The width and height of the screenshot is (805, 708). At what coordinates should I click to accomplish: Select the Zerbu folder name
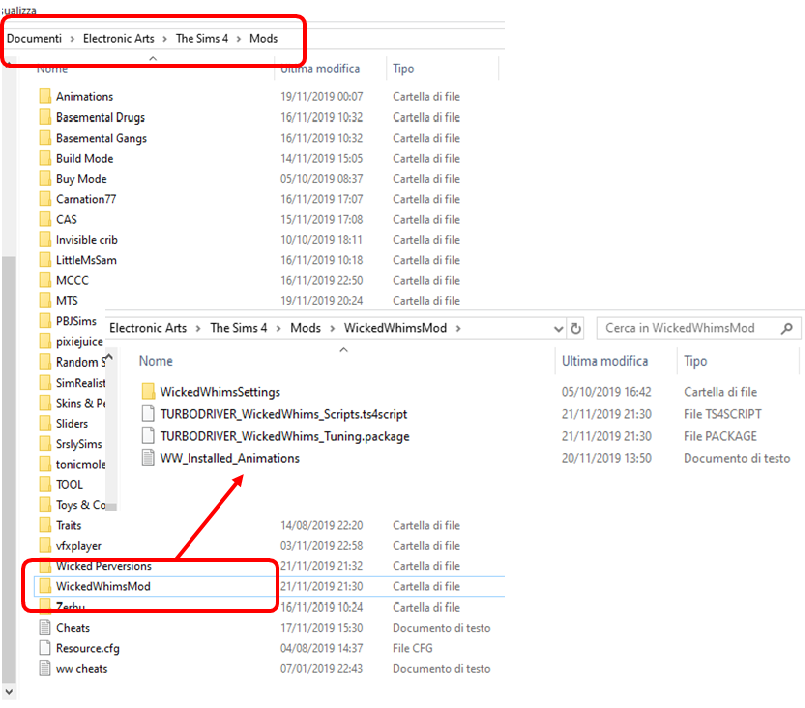point(70,607)
